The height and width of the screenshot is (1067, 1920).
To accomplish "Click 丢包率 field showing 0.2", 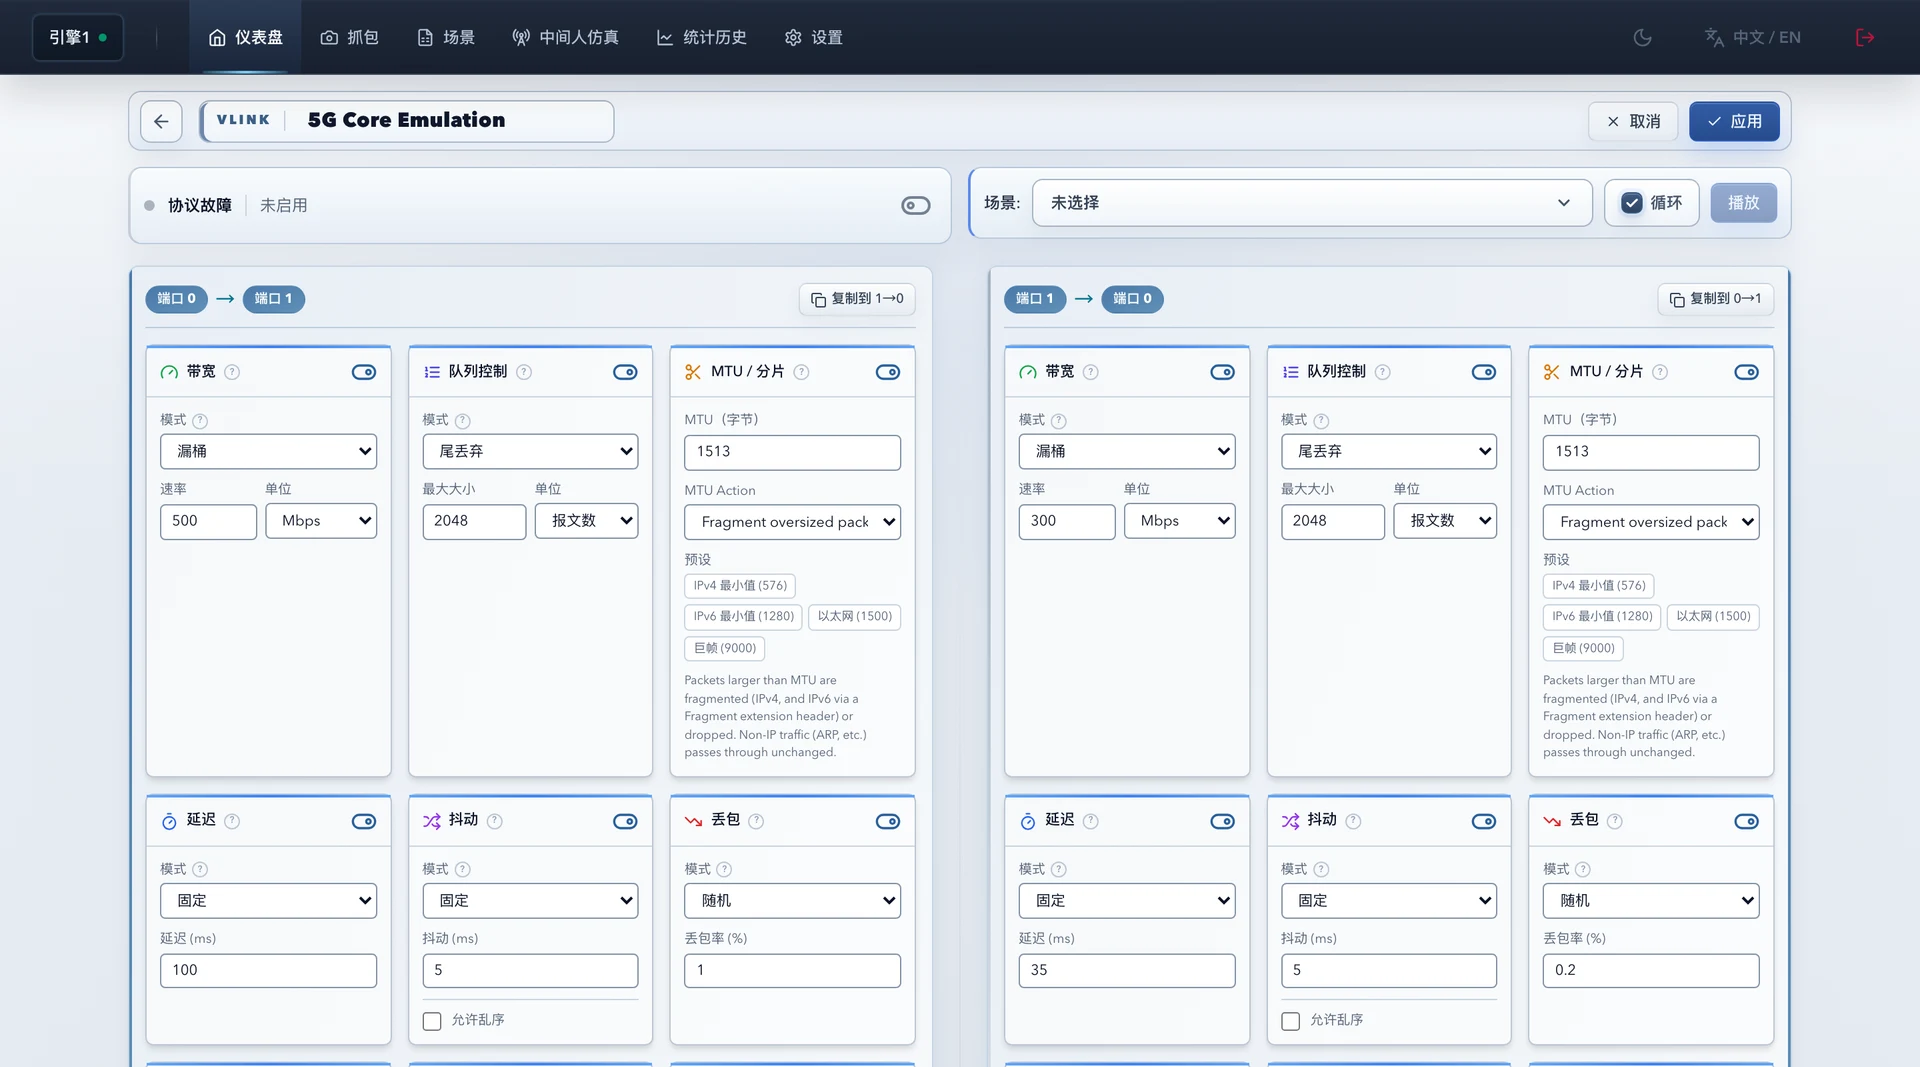I will [x=1651, y=970].
